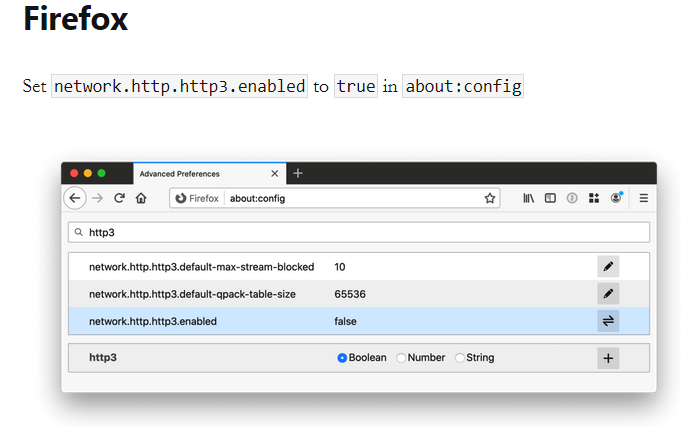Select the Number radio button
This screenshot has height=427, width=681.
[401, 357]
